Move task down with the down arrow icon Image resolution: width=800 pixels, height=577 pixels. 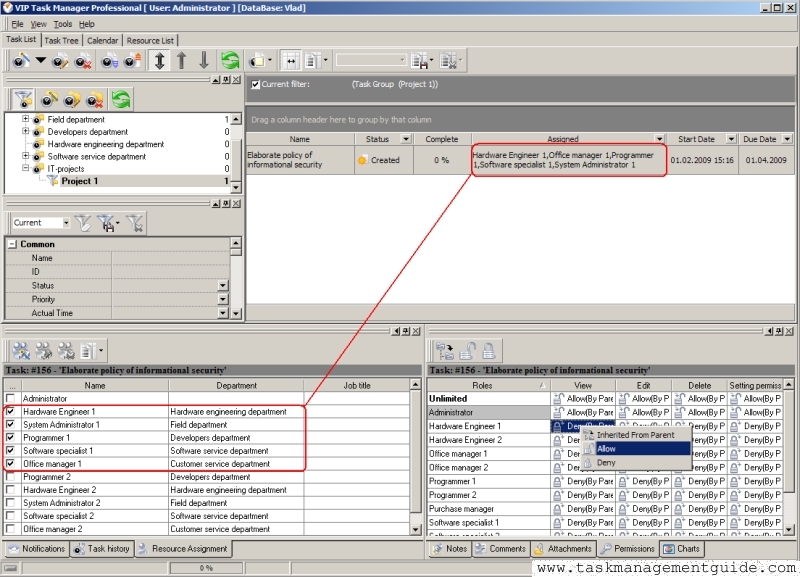[x=204, y=61]
